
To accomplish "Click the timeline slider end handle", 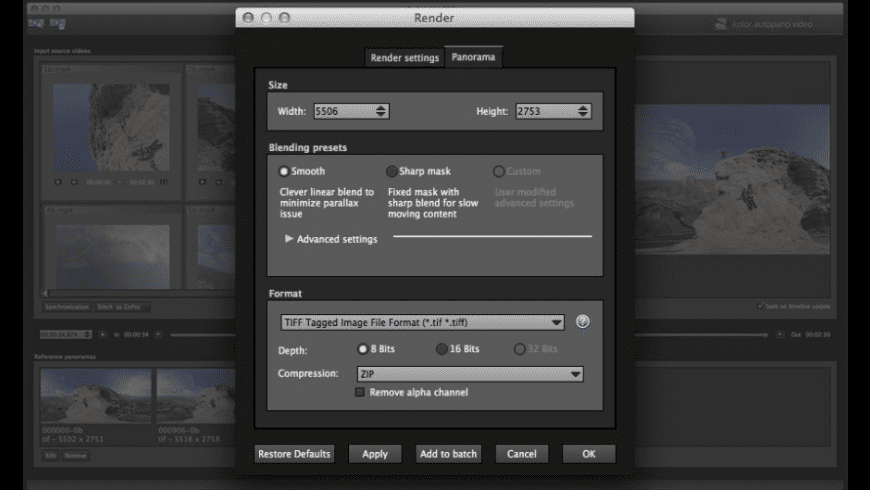I will click(766, 335).
